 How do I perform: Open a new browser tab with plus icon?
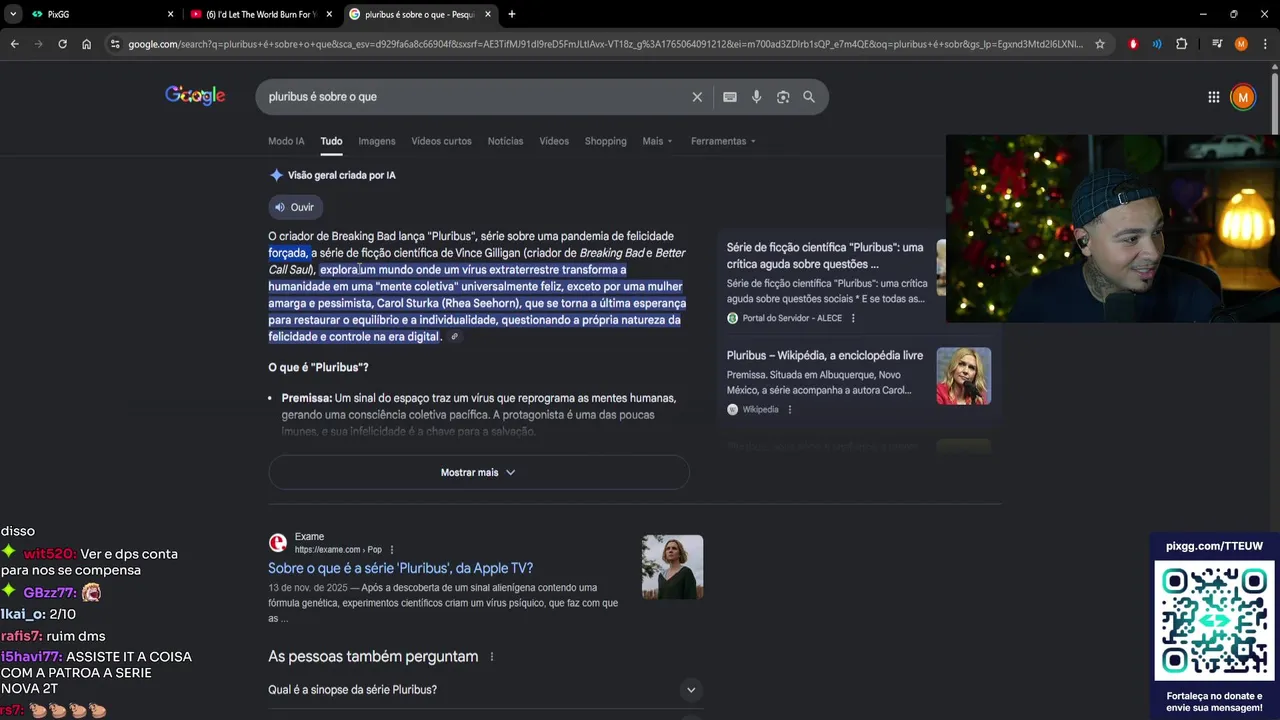click(512, 14)
